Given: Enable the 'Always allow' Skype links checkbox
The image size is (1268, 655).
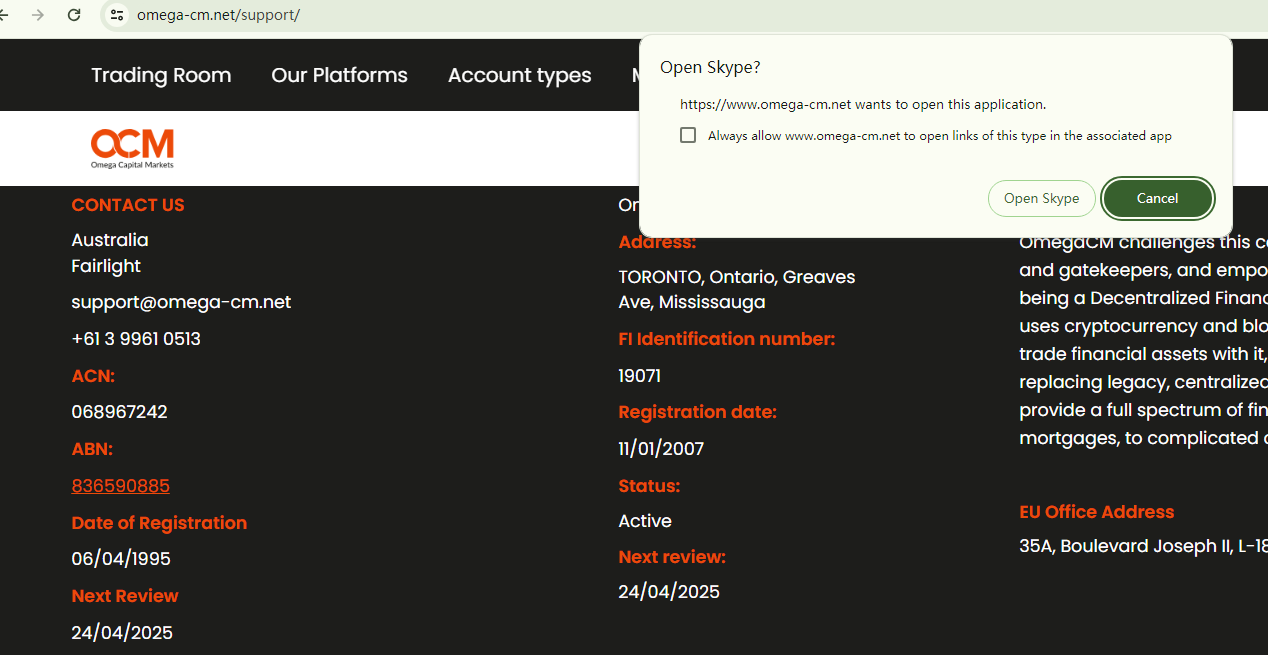Looking at the screenshot, I should click(x=688, y=135).
